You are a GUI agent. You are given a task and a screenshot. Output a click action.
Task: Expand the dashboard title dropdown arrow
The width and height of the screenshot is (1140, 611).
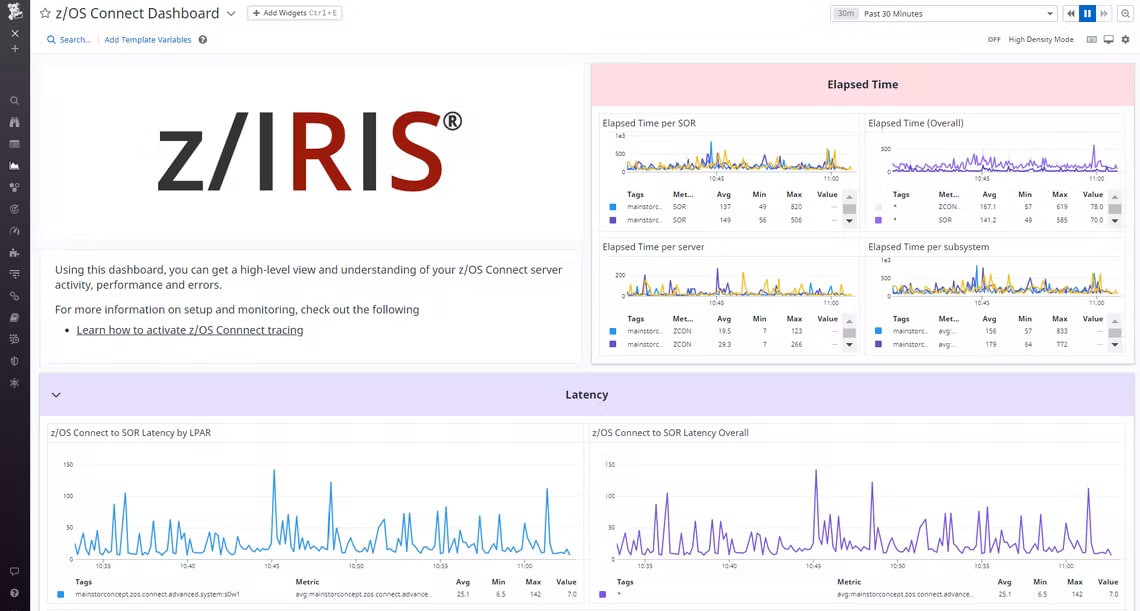click(x=230, y=13)
